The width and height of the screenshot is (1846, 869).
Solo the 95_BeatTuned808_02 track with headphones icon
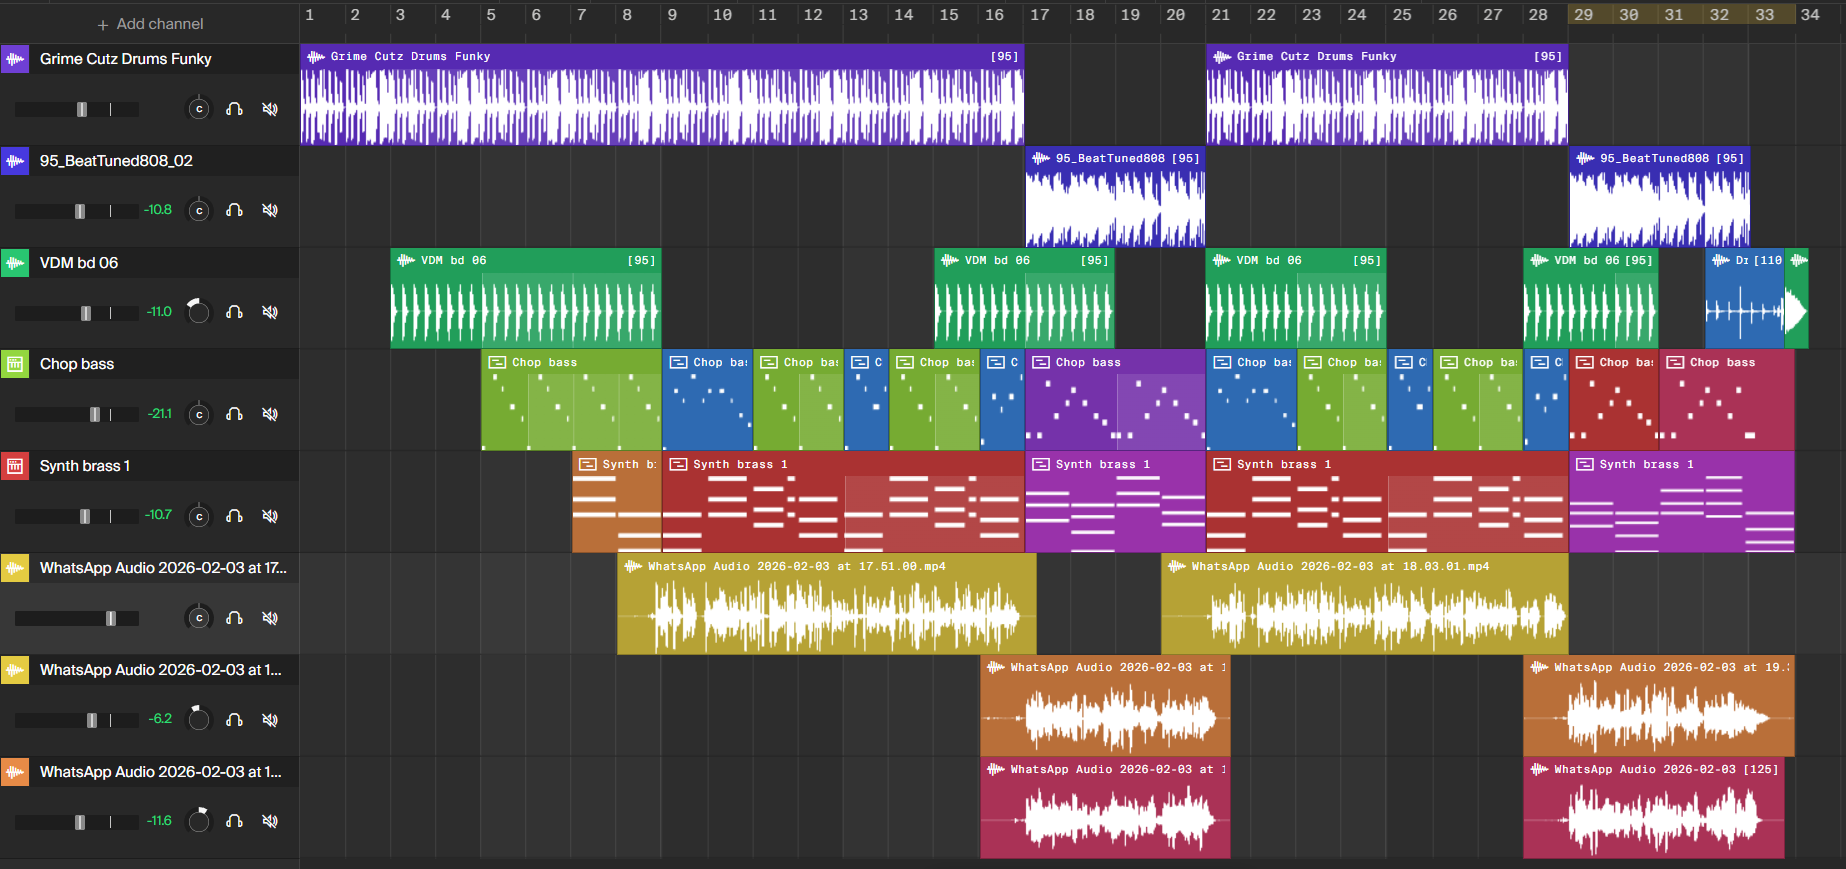[x=235, y=210]
